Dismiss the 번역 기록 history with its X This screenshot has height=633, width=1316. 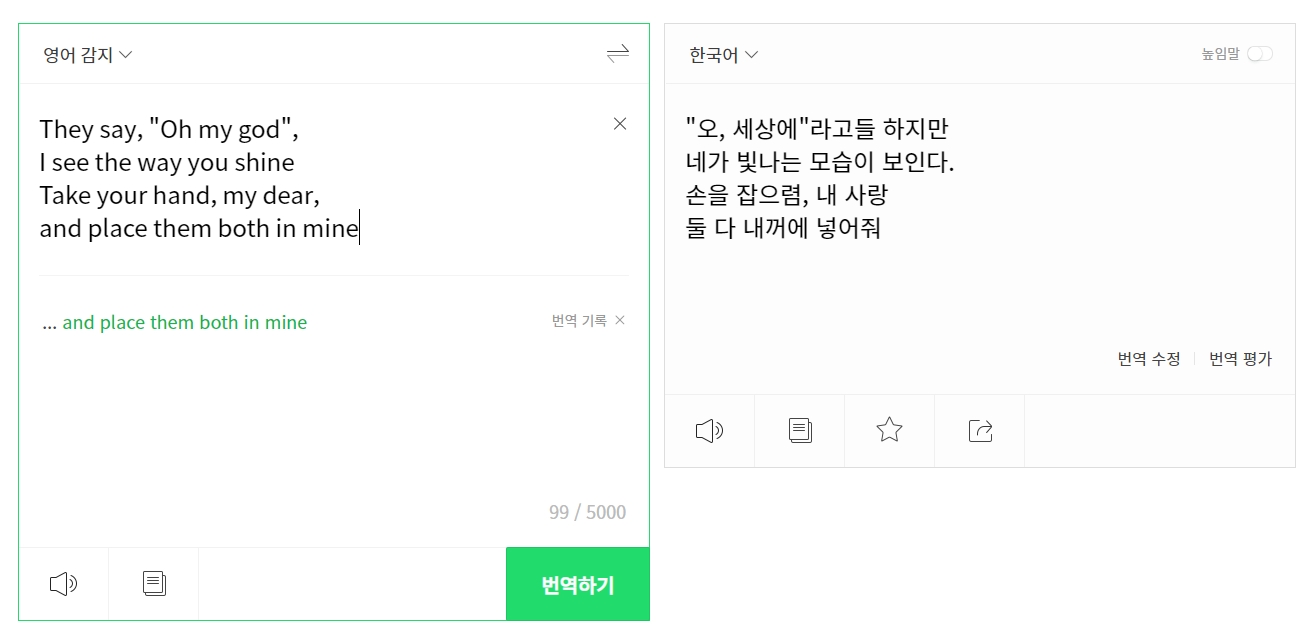[x=621, y=321]
